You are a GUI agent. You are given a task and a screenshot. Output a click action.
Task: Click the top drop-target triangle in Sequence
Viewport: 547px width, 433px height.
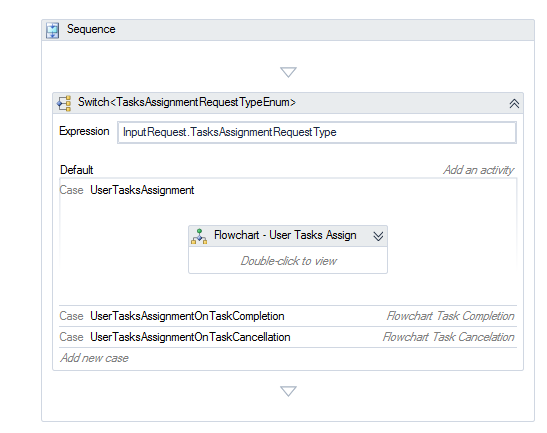(288, 72)
